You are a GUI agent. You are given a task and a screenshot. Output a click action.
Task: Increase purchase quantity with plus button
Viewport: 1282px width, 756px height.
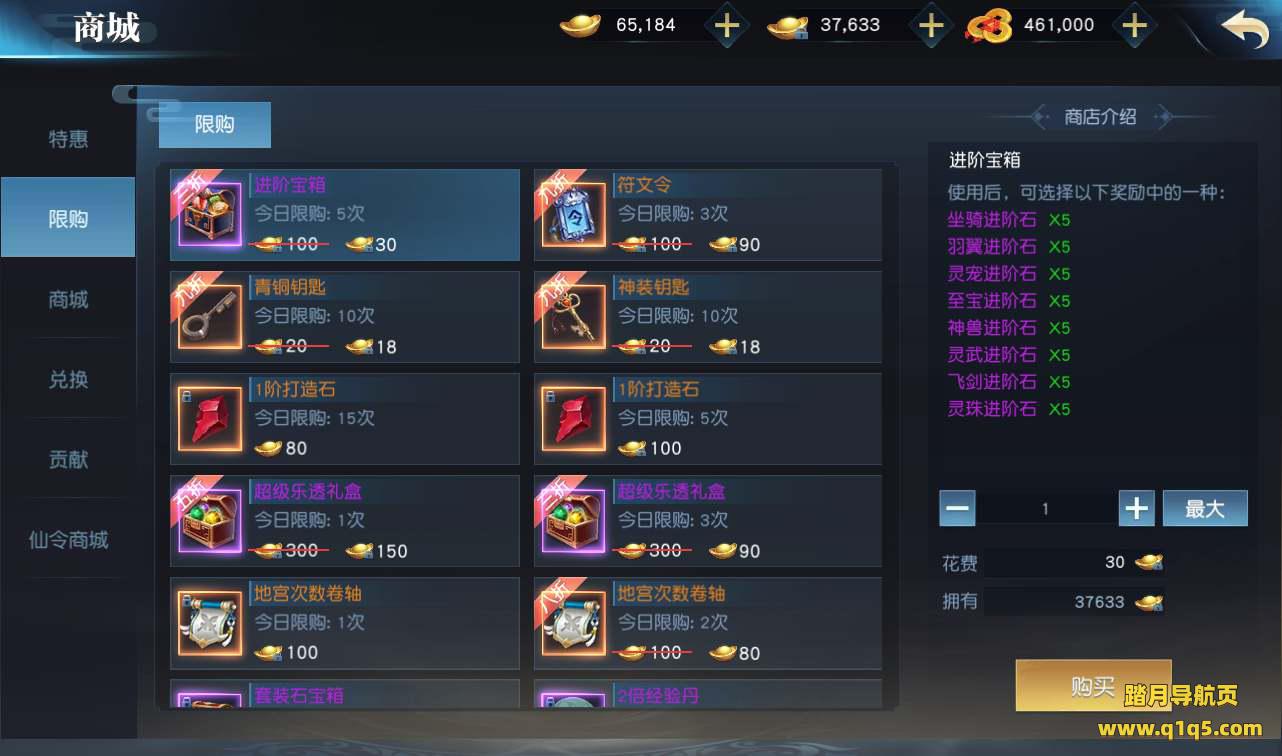(x=1137, y=508)
